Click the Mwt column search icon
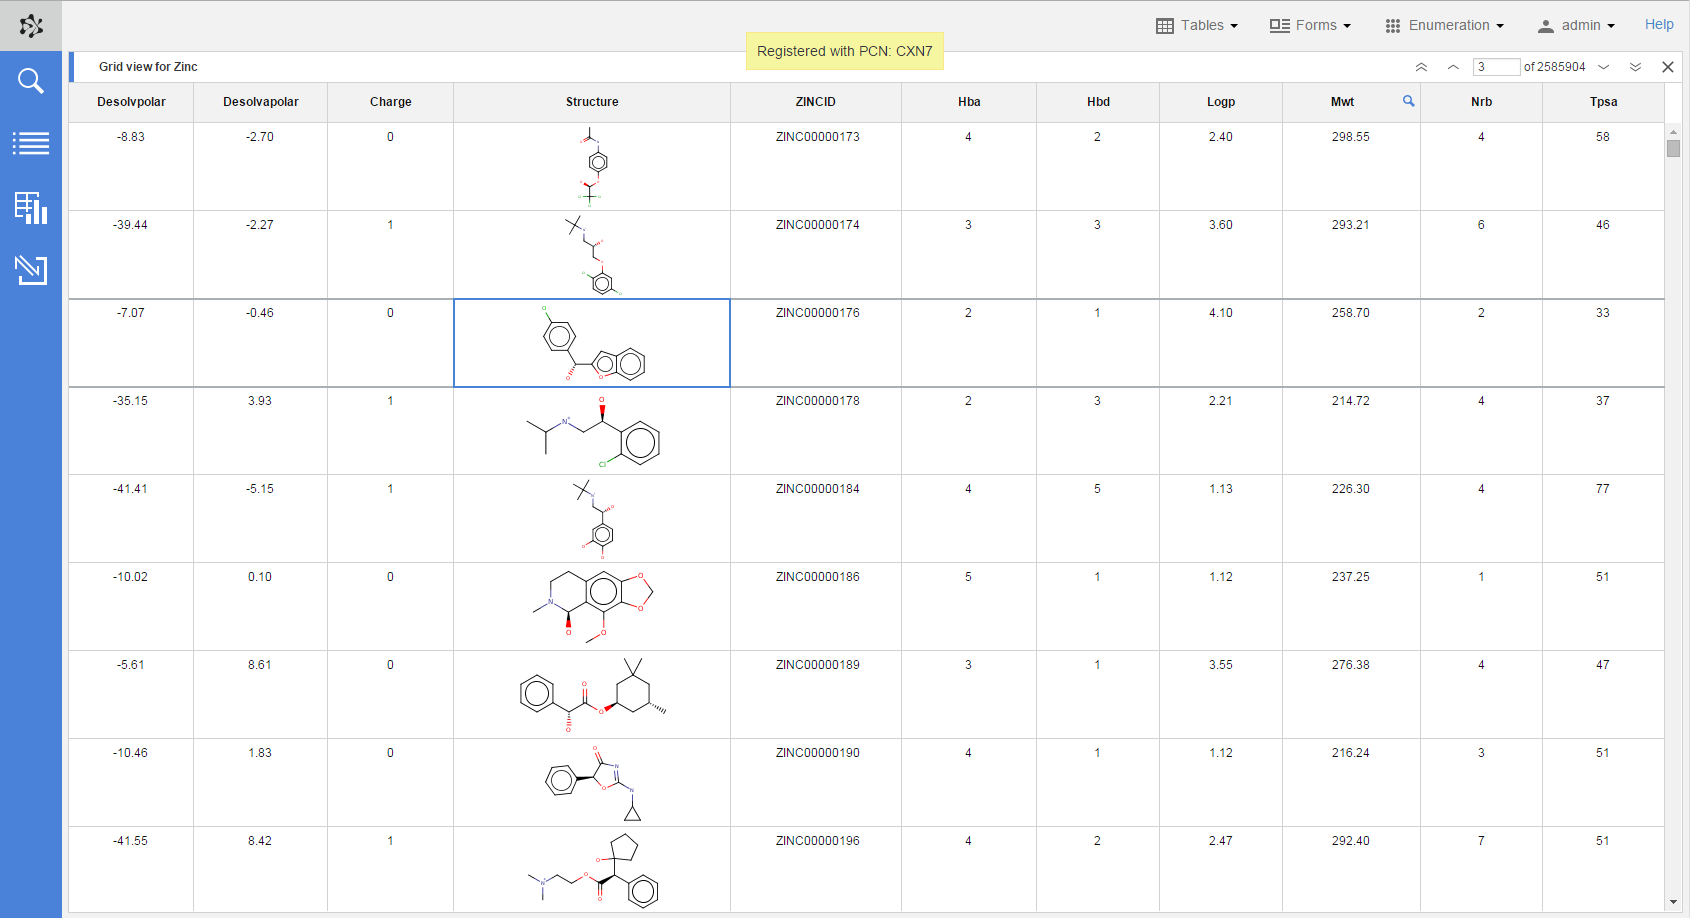The image size is (1690, 918). [1408, 101]
